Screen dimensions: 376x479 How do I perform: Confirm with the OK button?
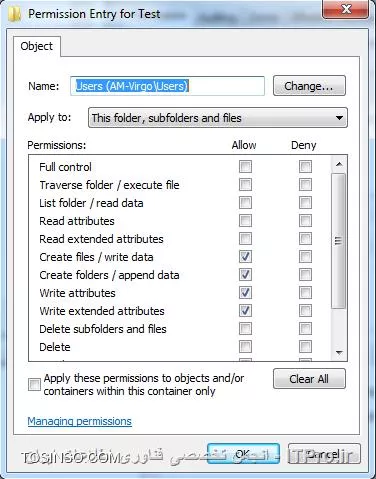pyautogui.click(x=243, y=453)
